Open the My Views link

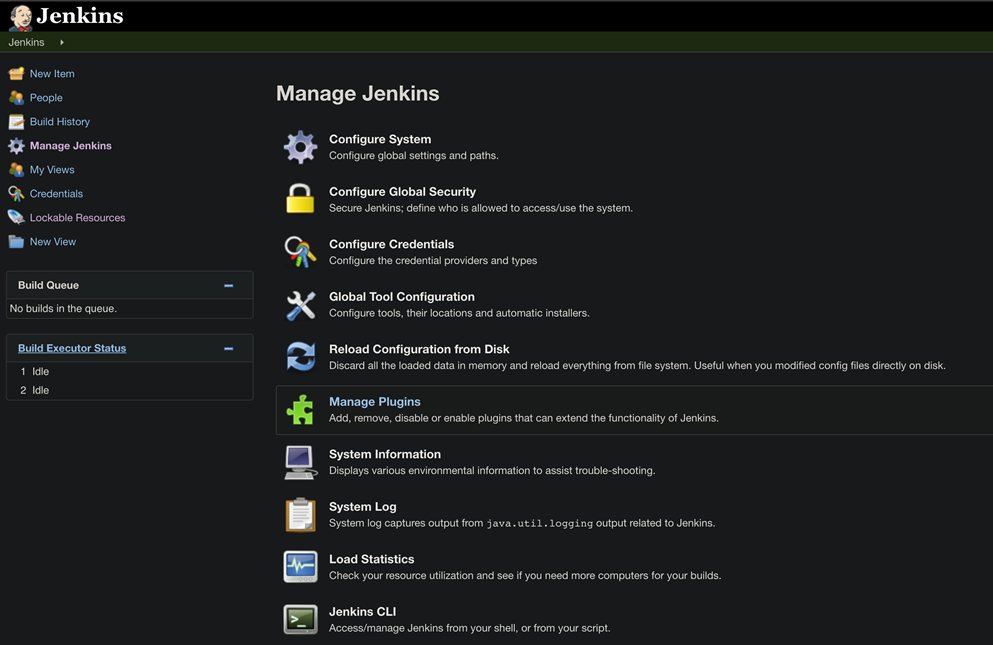pos(52,170)
